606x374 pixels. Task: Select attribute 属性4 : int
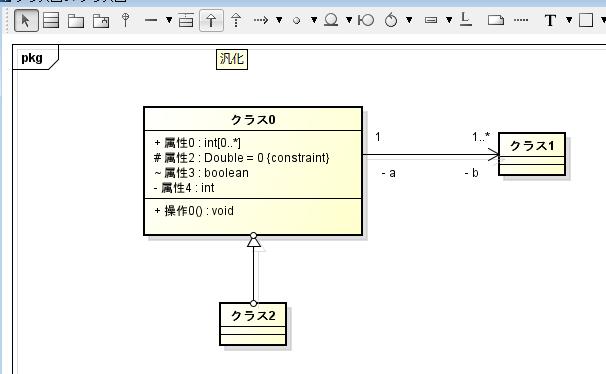(x=184, y=188)
